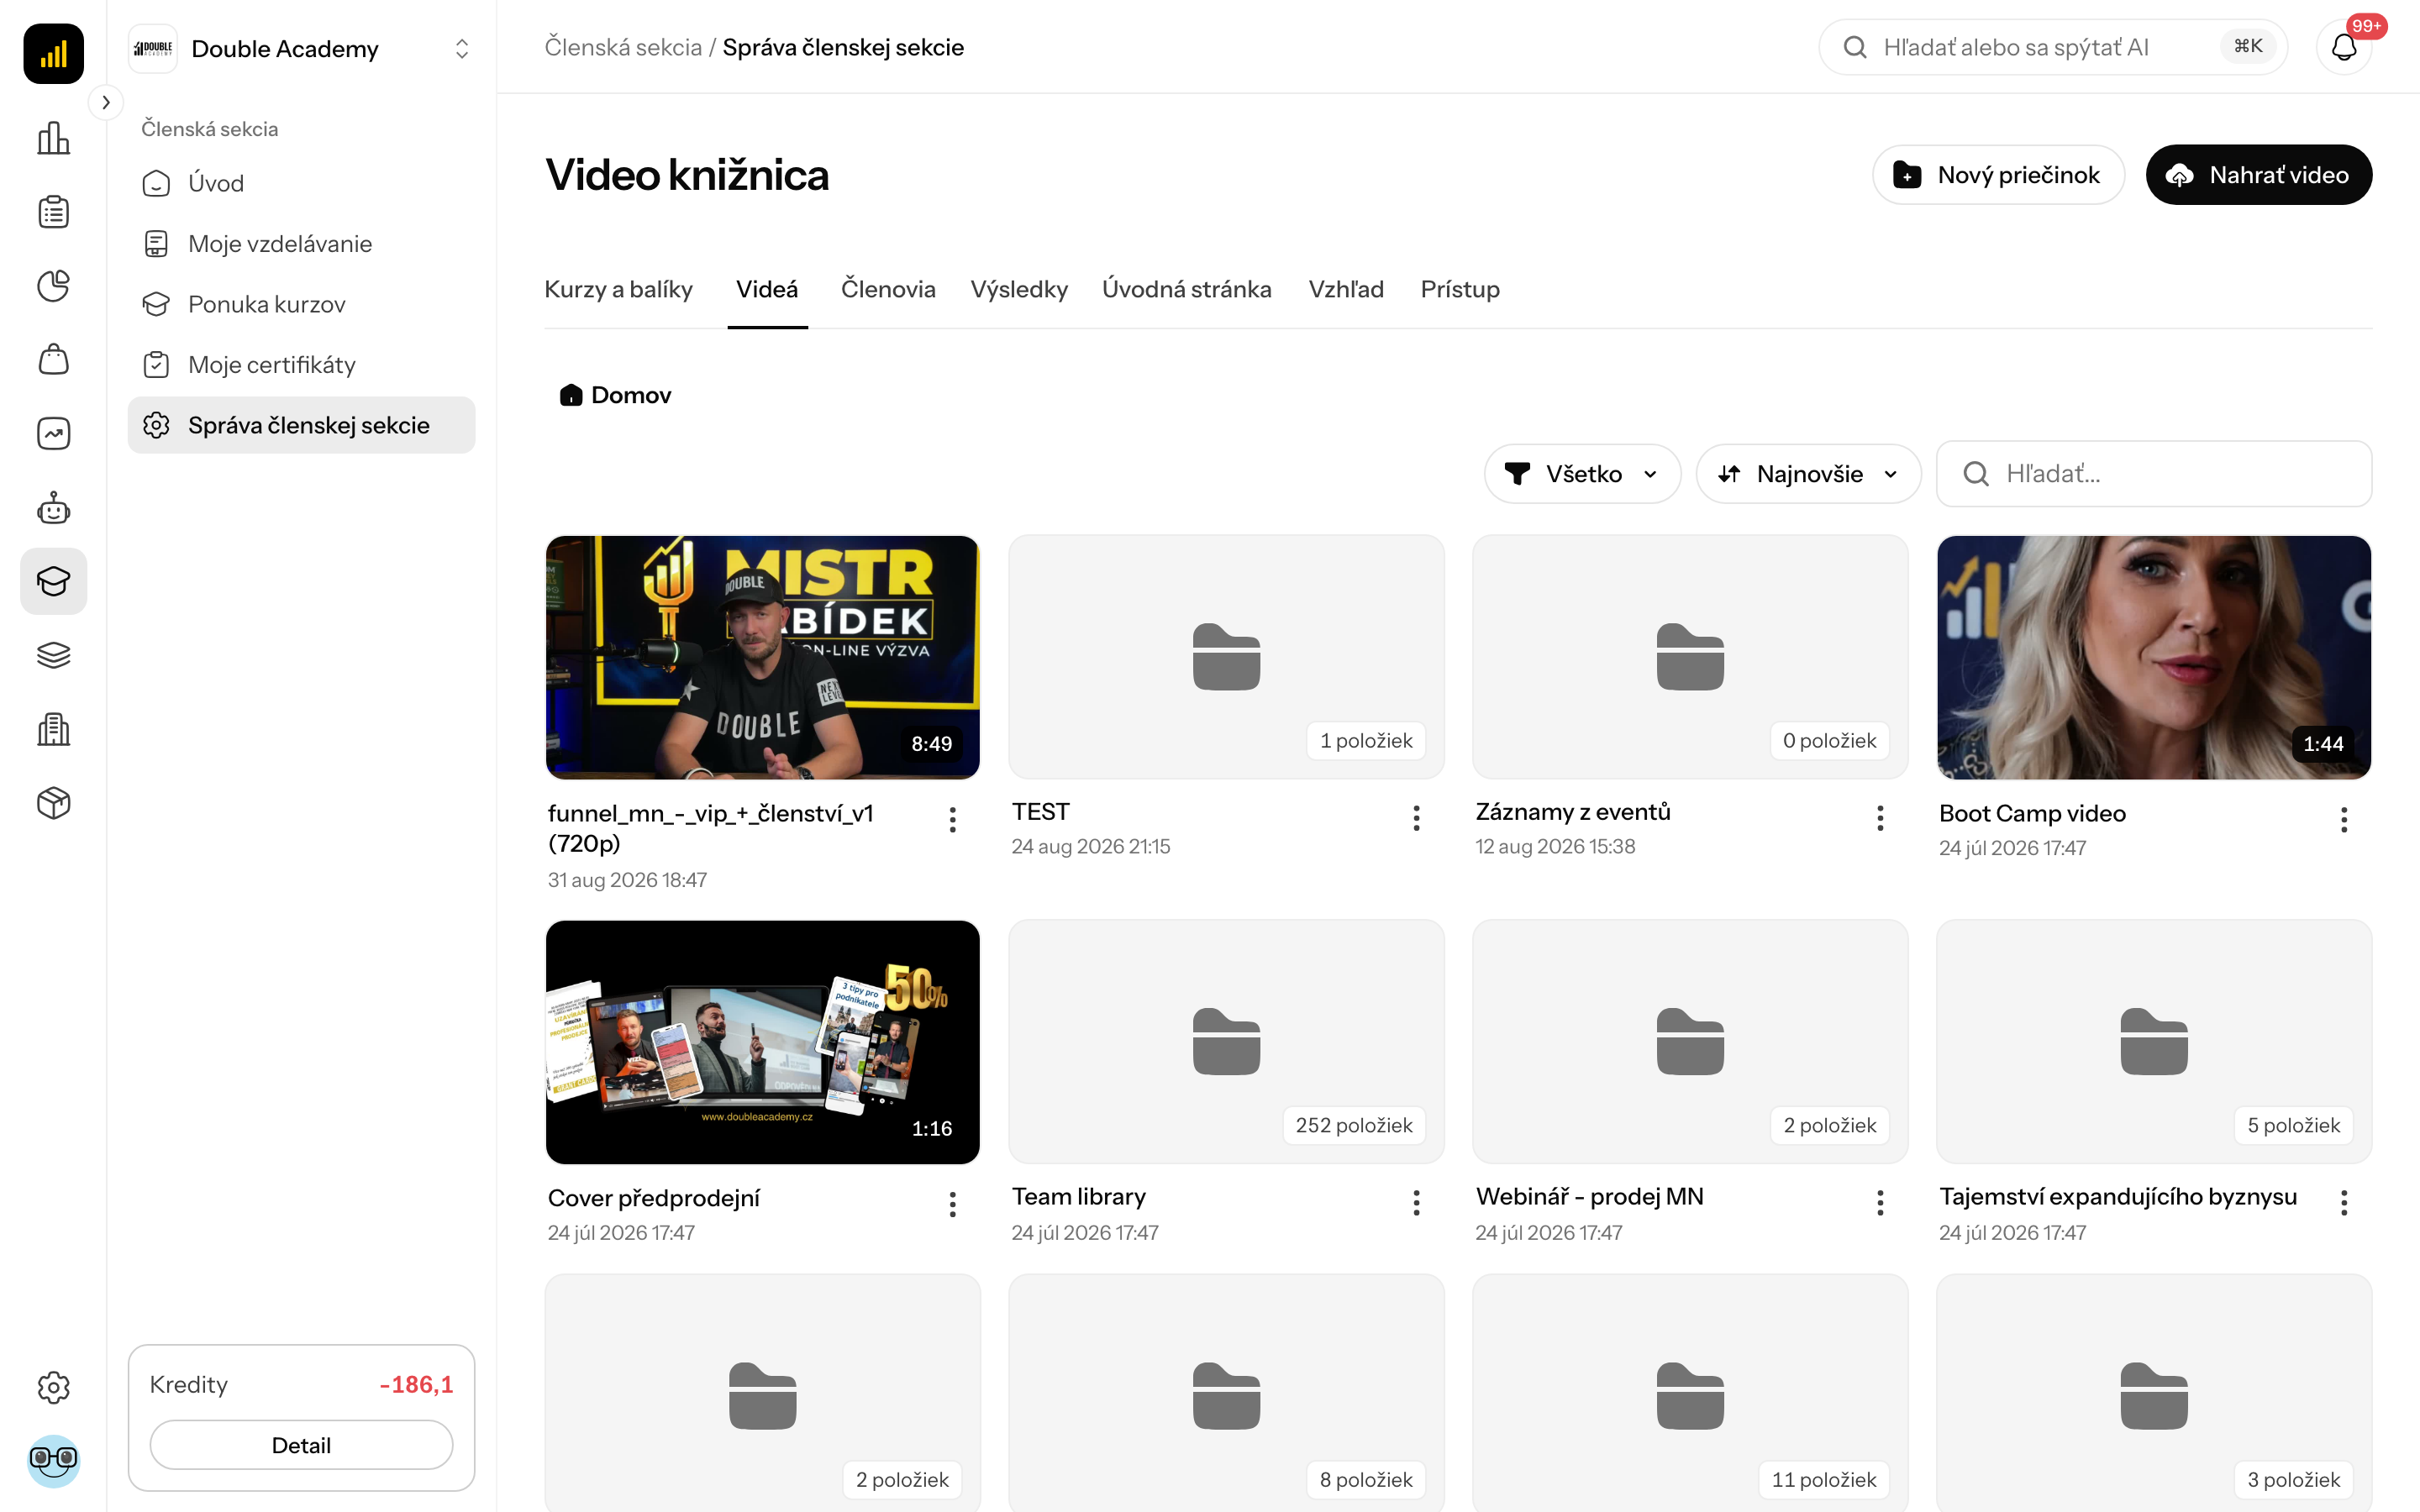Viewport: 2420px width, 1512px height.
Task: Open the Double Academy workspace switcher
Action: [301, 48]
